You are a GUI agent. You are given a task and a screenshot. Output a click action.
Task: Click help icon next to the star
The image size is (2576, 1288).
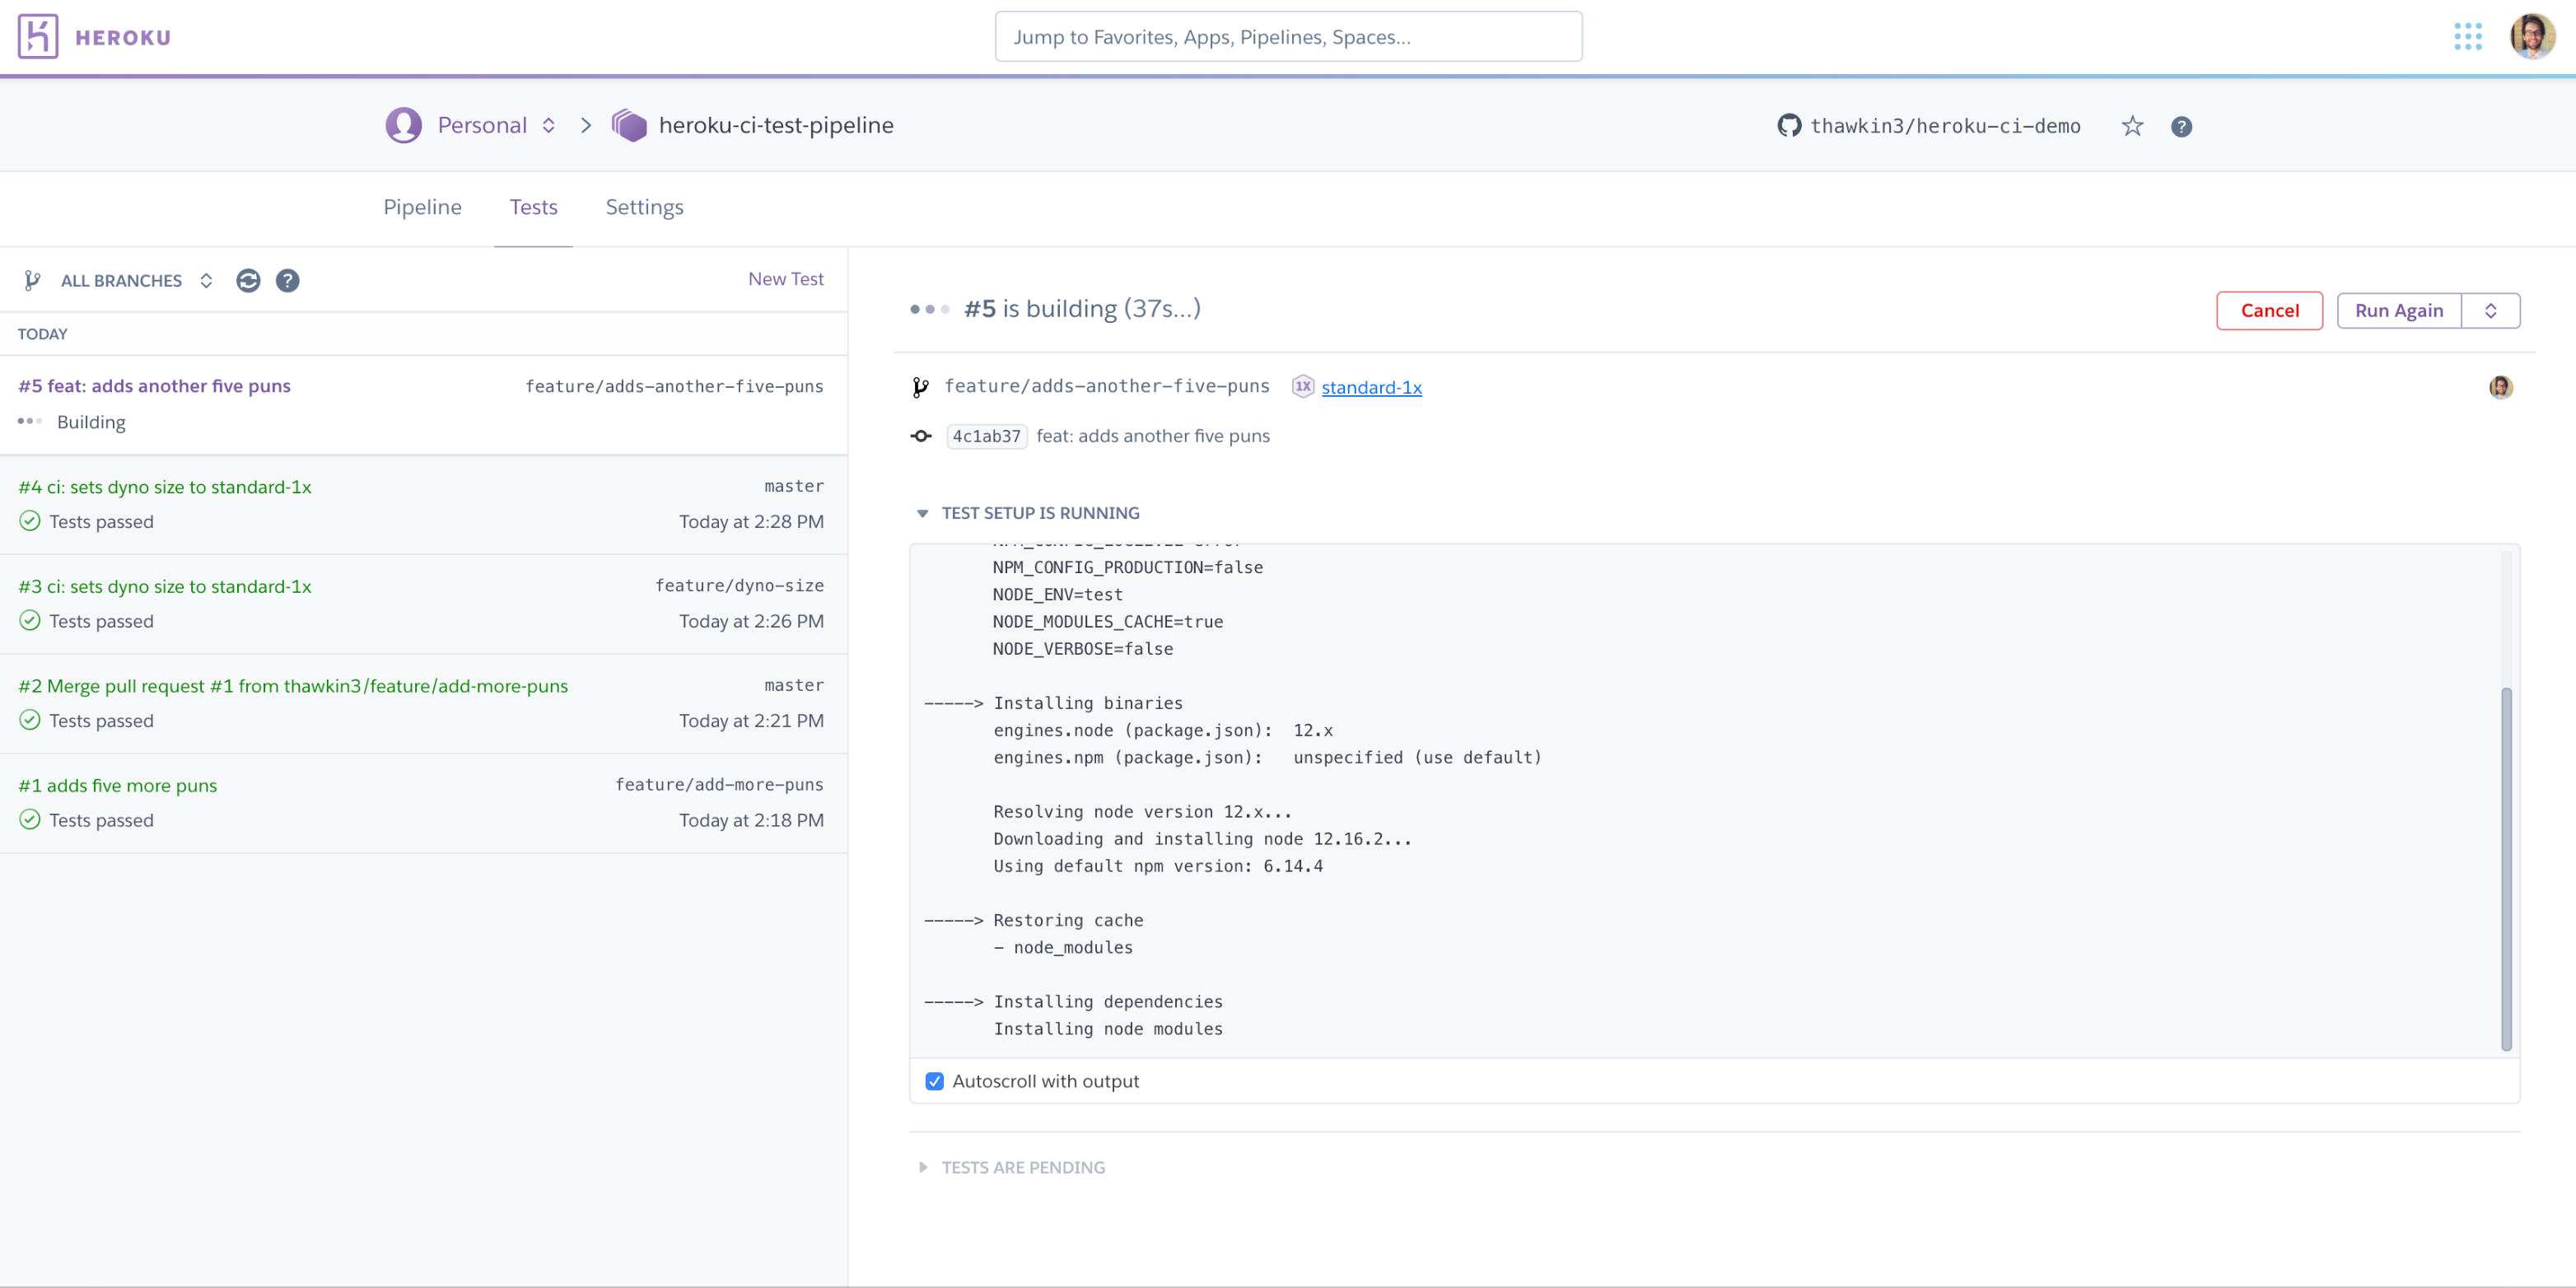2181,126
